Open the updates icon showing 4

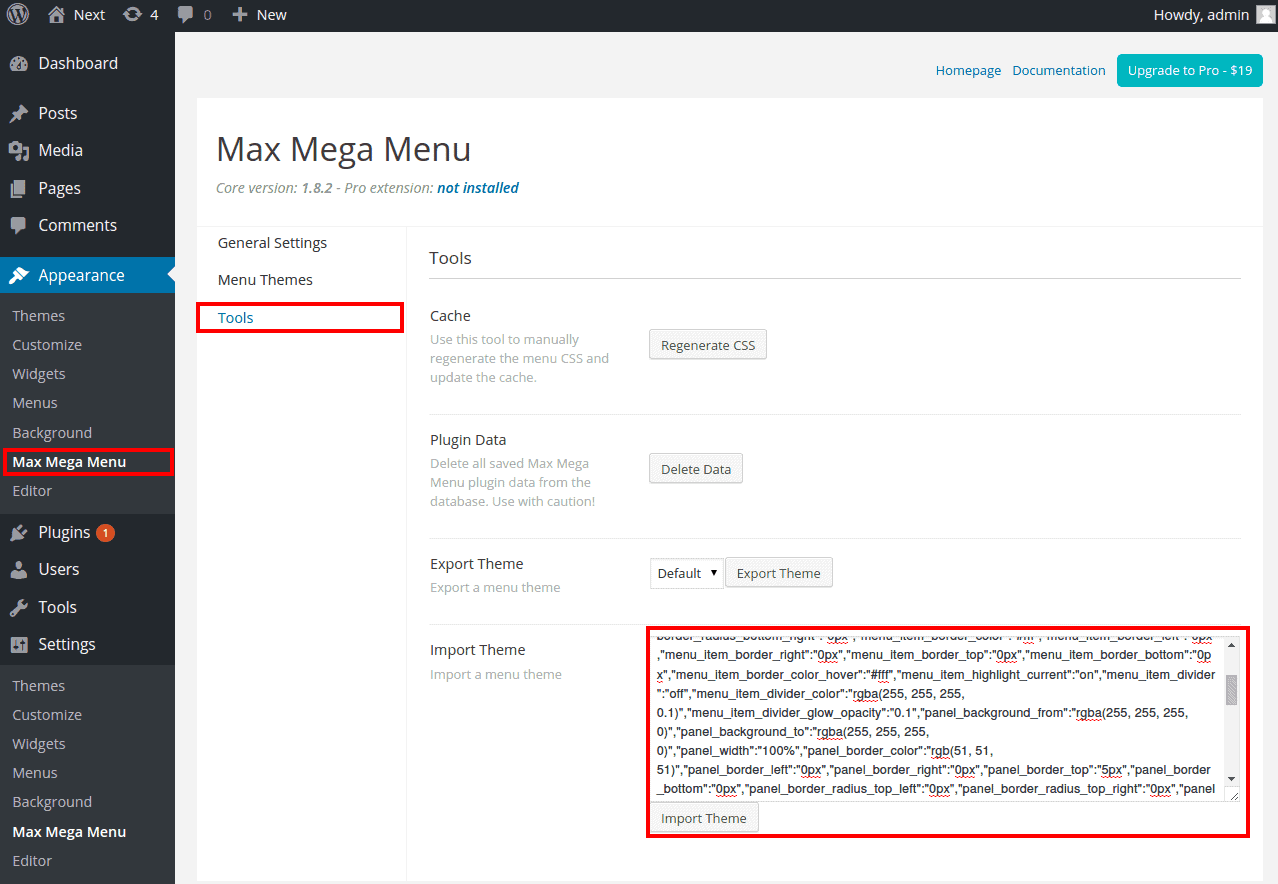132,15
